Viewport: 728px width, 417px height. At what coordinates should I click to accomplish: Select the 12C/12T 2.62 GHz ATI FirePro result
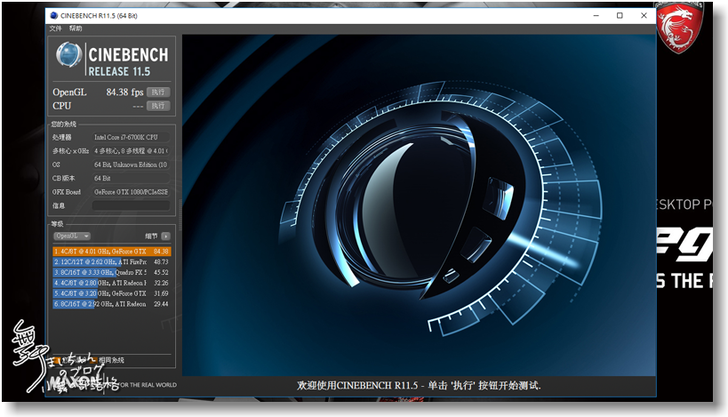pos(111,261)
